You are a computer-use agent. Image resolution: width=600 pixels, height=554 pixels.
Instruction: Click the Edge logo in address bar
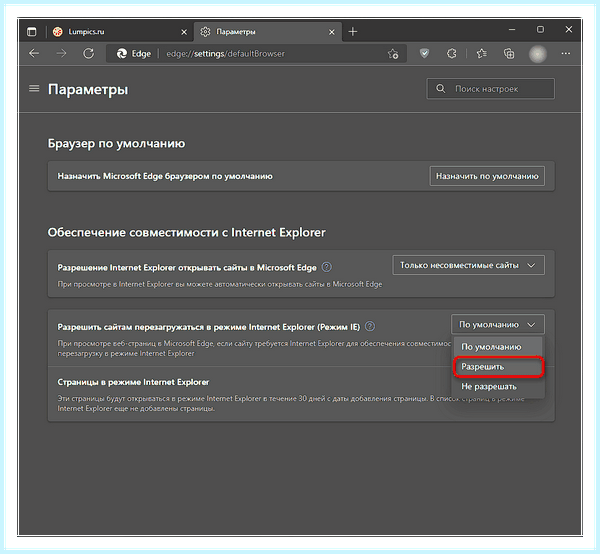(122, 54)
